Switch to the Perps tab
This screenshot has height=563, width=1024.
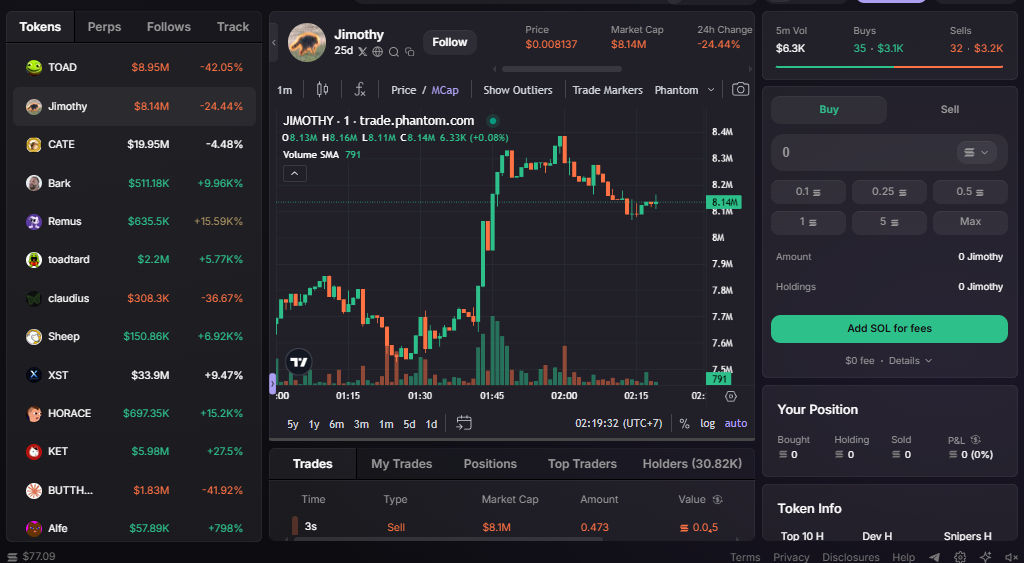coord(104,27)
